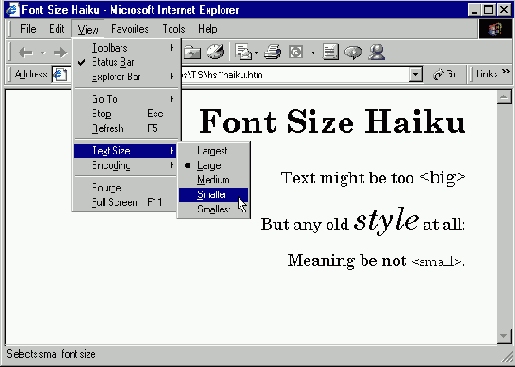
Task: Click the Edit page toolbar icon
Action: pyautogui.click(x=296, y=52)
